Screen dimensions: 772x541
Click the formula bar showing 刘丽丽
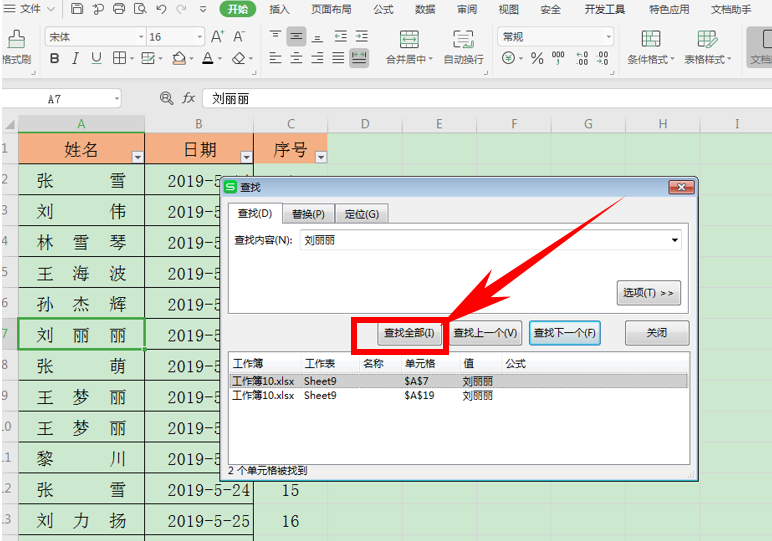486,98
